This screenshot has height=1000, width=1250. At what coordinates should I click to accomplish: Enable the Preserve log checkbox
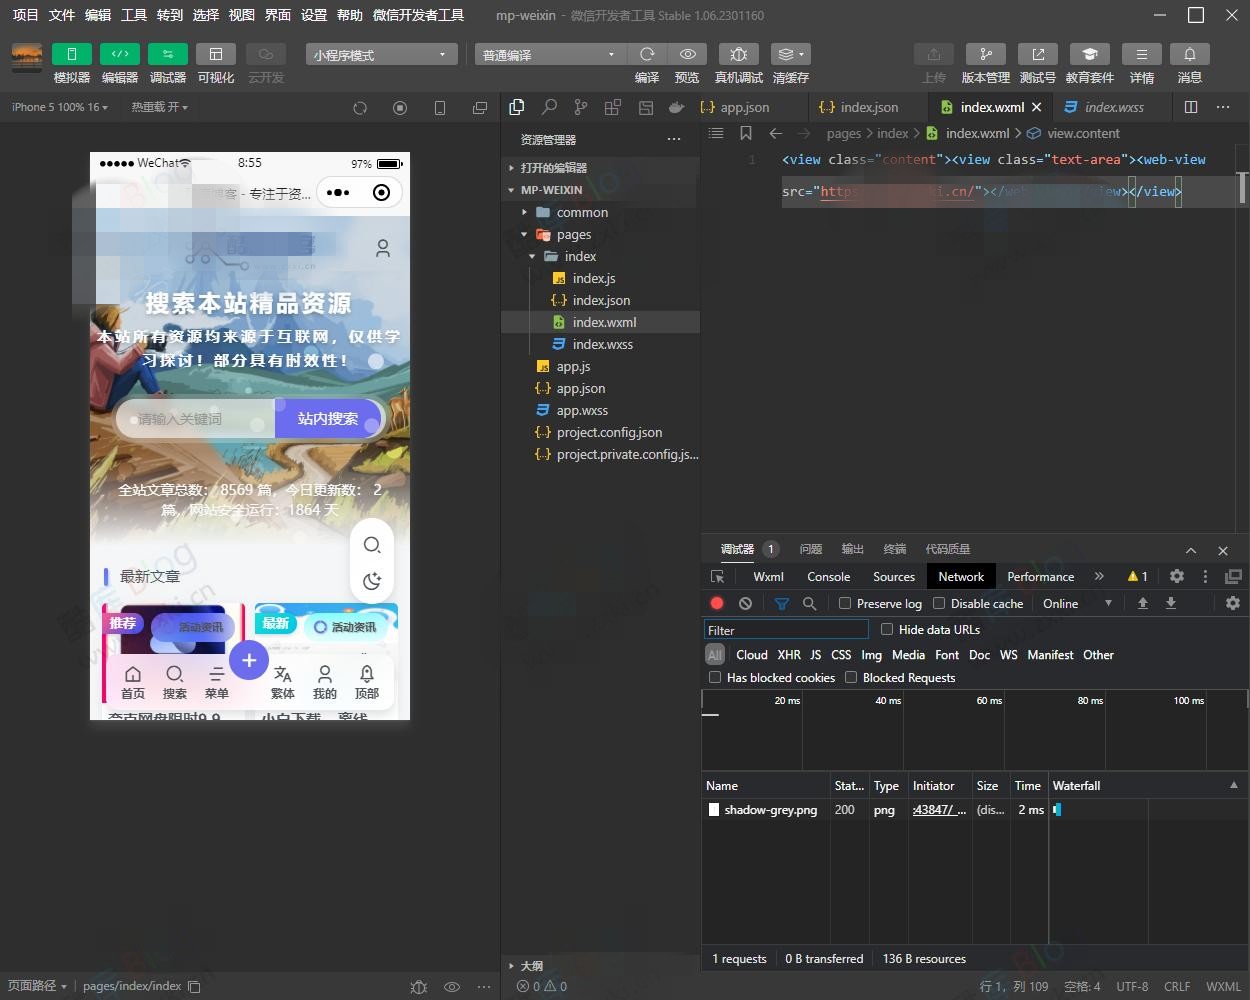(x=845, y=603)
